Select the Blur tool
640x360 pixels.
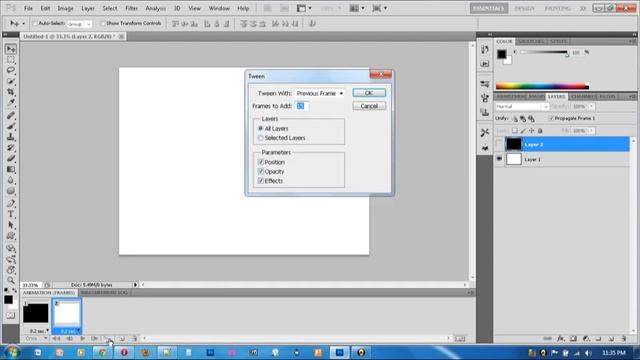[x=11, y=180]
